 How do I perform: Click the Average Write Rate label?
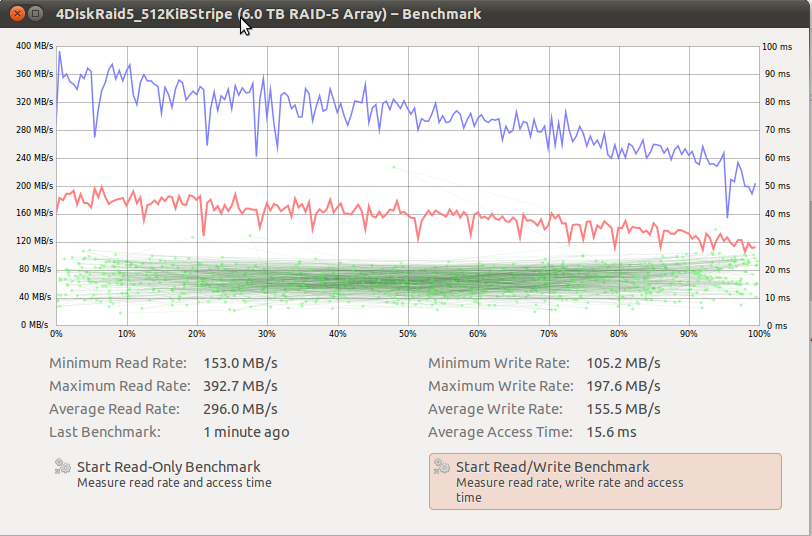click(495, 409)
